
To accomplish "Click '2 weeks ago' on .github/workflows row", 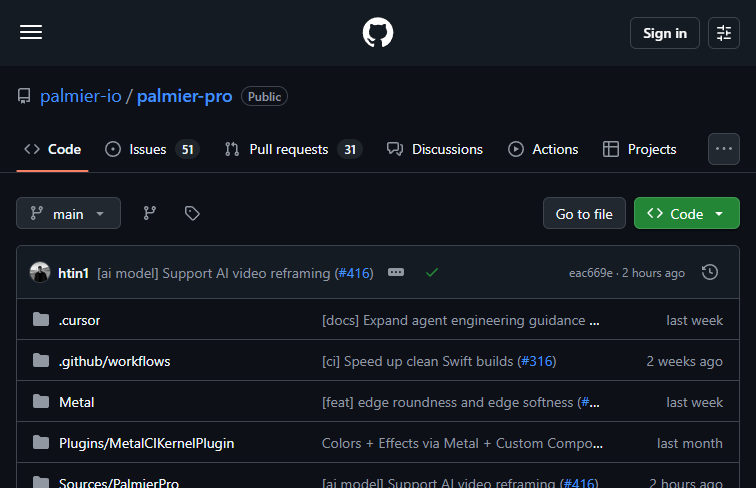I will 685,362.
